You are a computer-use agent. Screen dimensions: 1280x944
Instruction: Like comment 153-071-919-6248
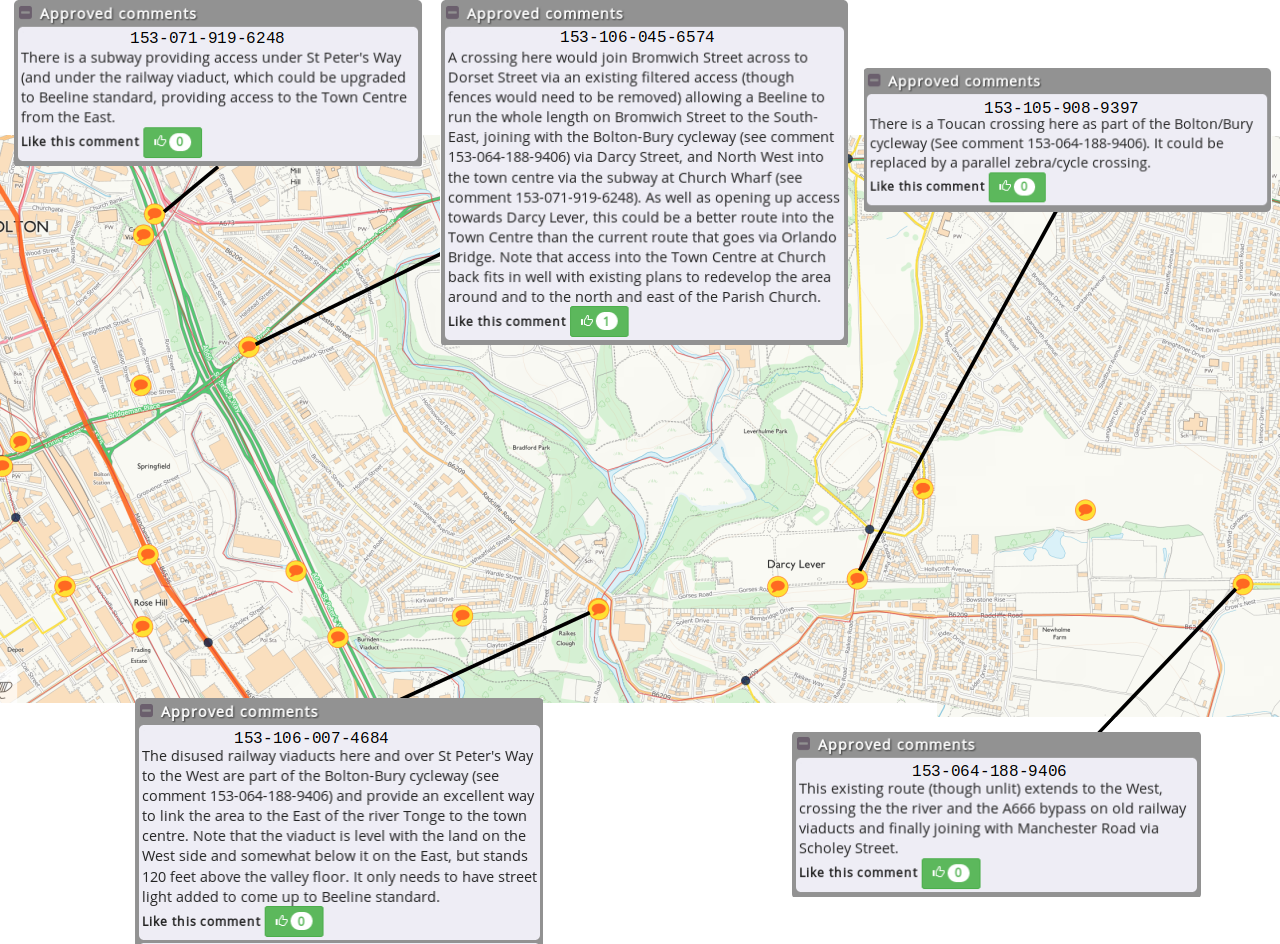tap(172, 142)
